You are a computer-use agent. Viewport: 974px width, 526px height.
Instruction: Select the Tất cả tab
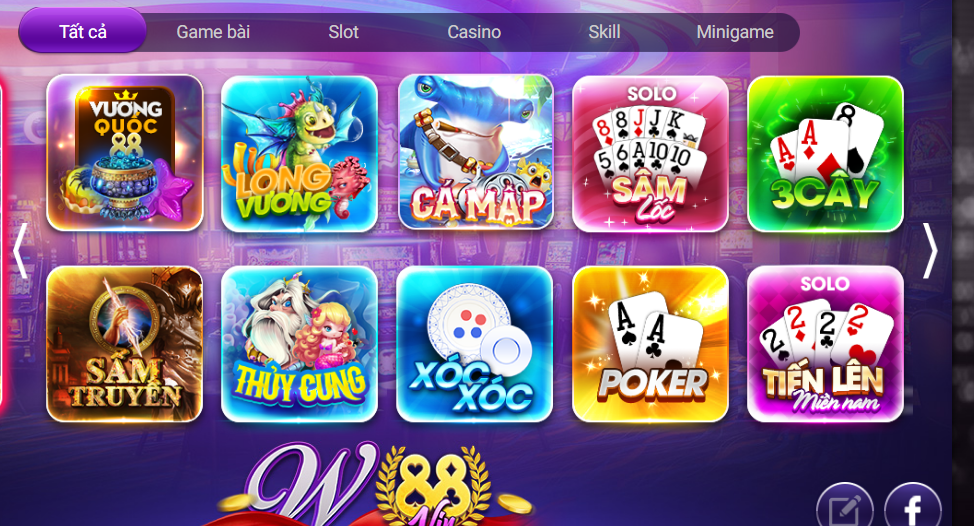(x=83, y=31)
